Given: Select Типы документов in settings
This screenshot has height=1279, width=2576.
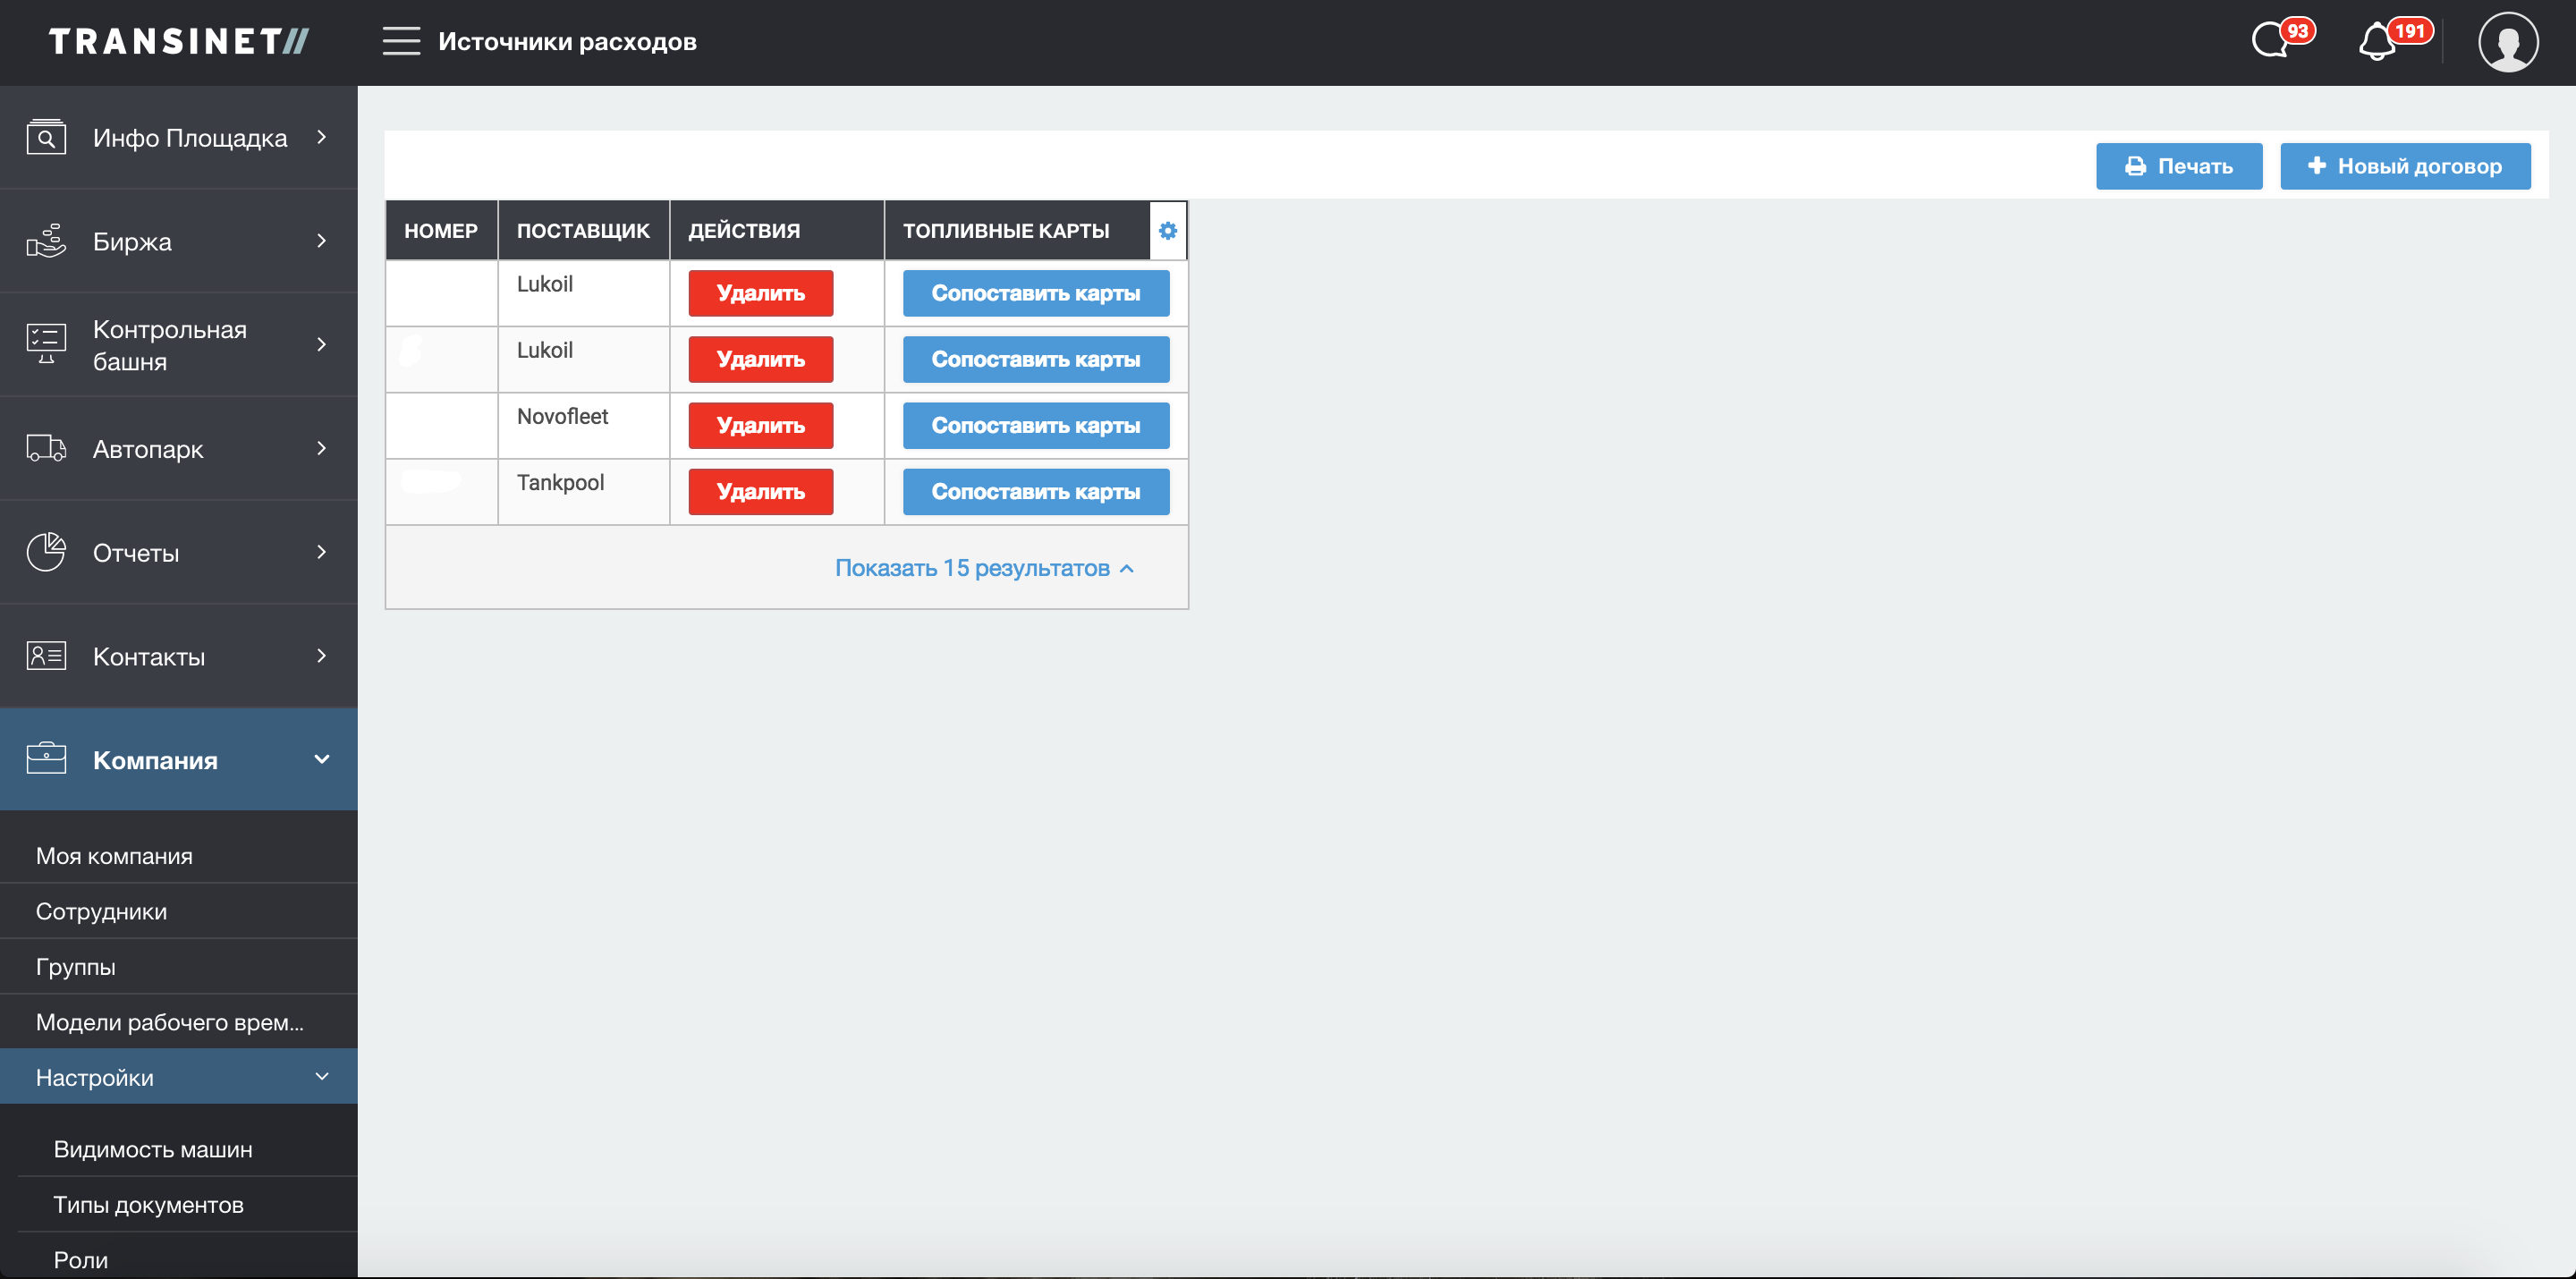Looking at the screenshot, I should (x=148, y=1204).
